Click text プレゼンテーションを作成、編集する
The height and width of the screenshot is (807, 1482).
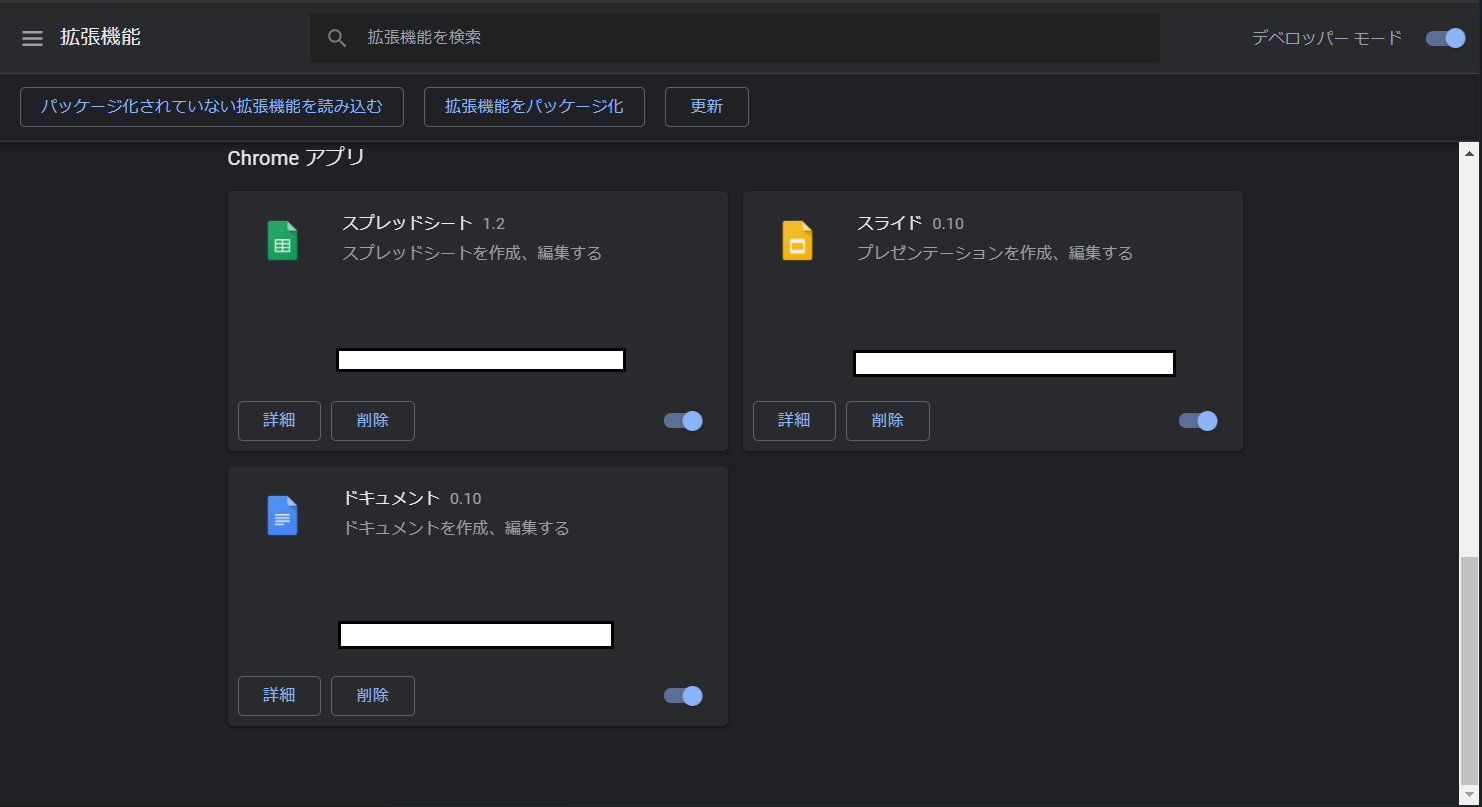(995, 253)
